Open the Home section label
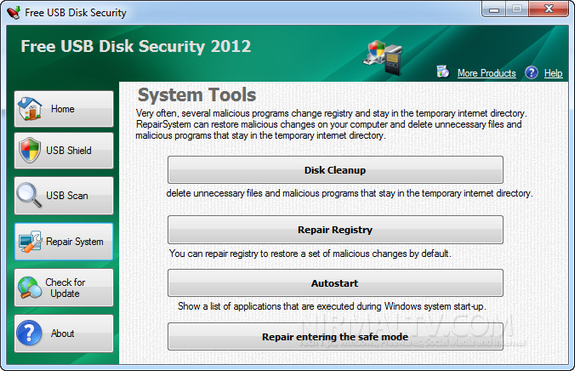 click(63, 109)
